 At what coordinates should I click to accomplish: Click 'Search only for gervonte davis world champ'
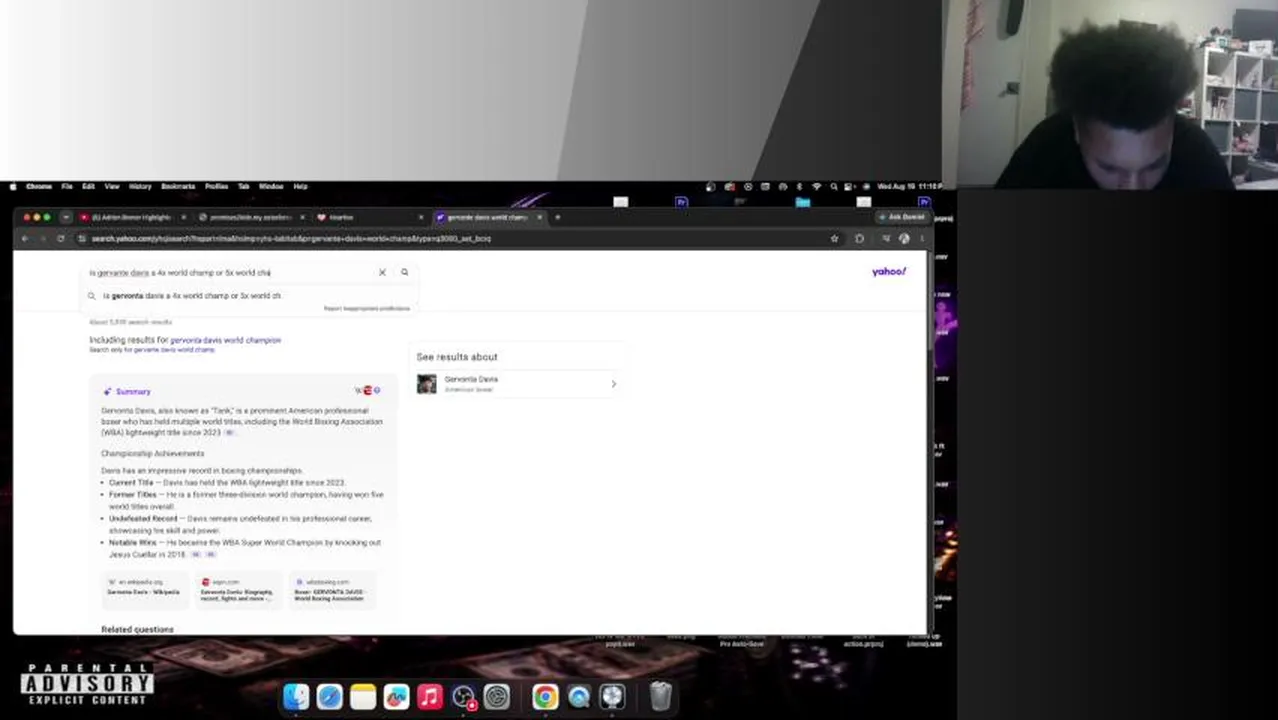(152, 350)
